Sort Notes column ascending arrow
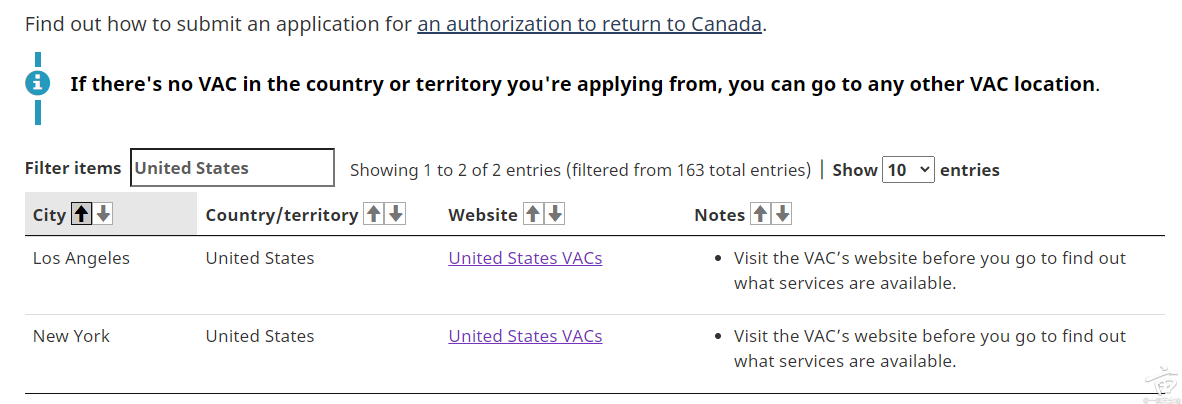The image size is (1182, 404). tap(761, 214)
